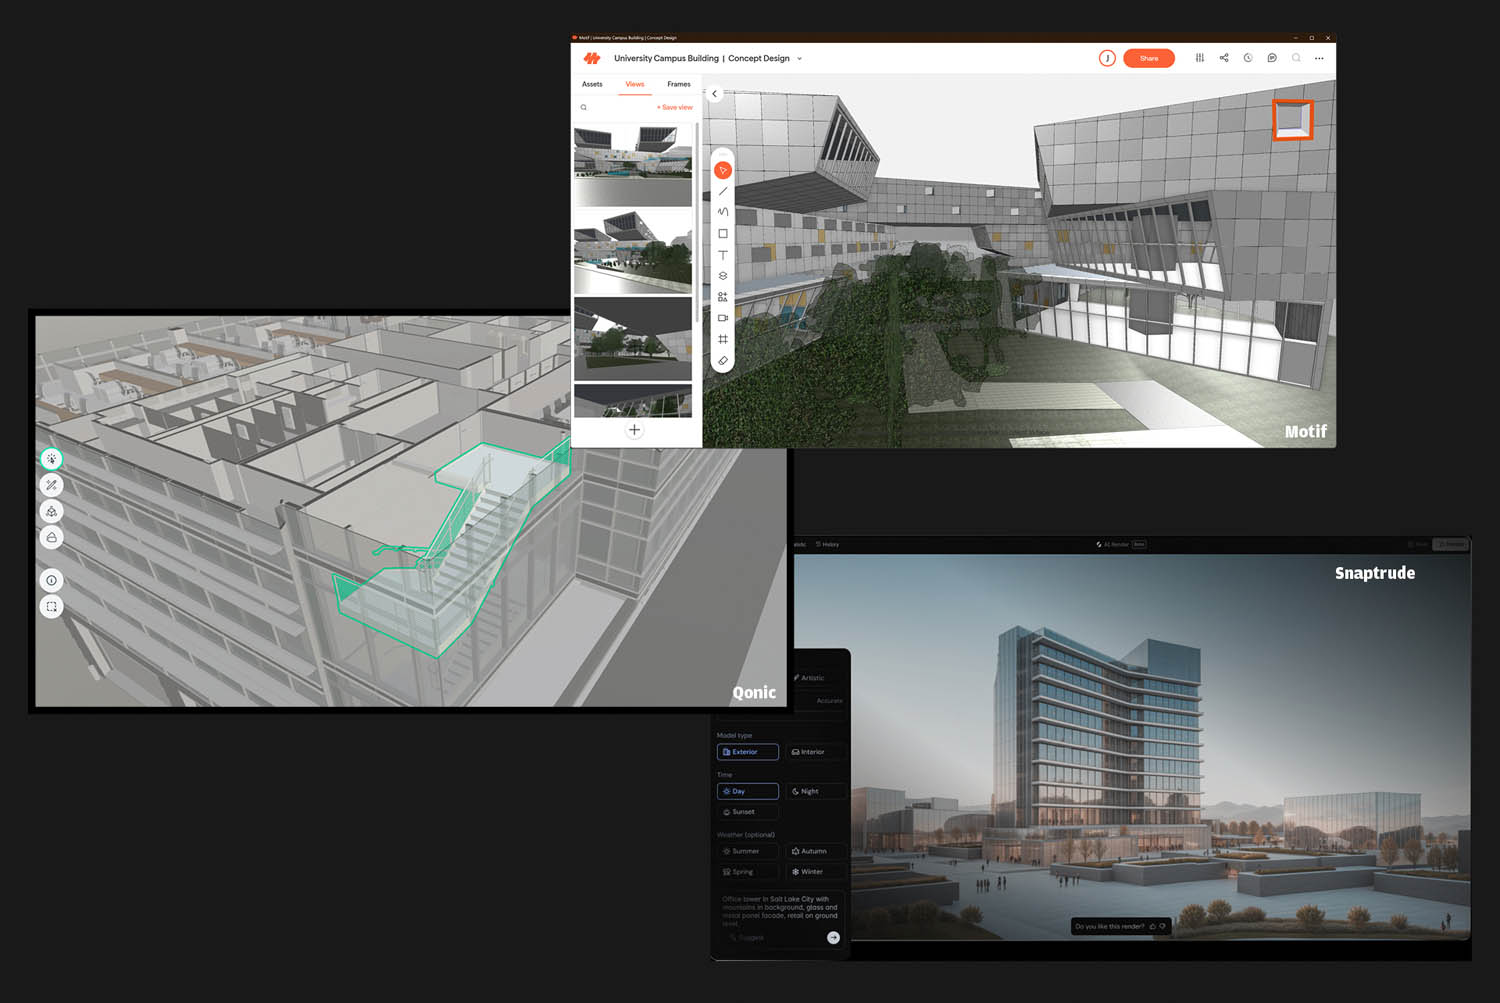This screenshot has height=1003, width=1500.
Task: Open the layers tool in Motif toolbar
Action: [x=723, y=276]
